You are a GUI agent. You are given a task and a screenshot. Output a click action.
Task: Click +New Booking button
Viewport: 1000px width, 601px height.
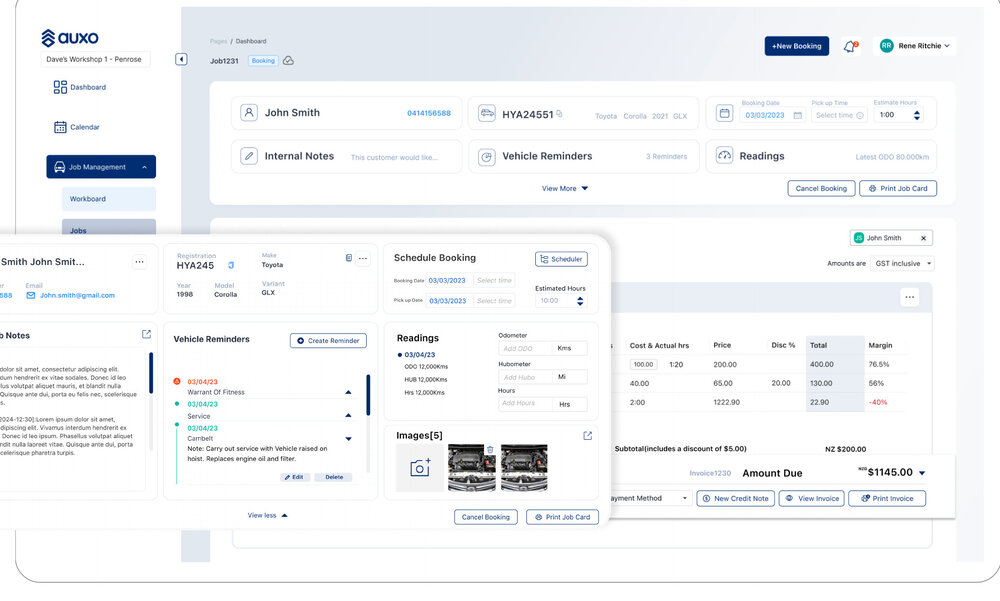797,46
